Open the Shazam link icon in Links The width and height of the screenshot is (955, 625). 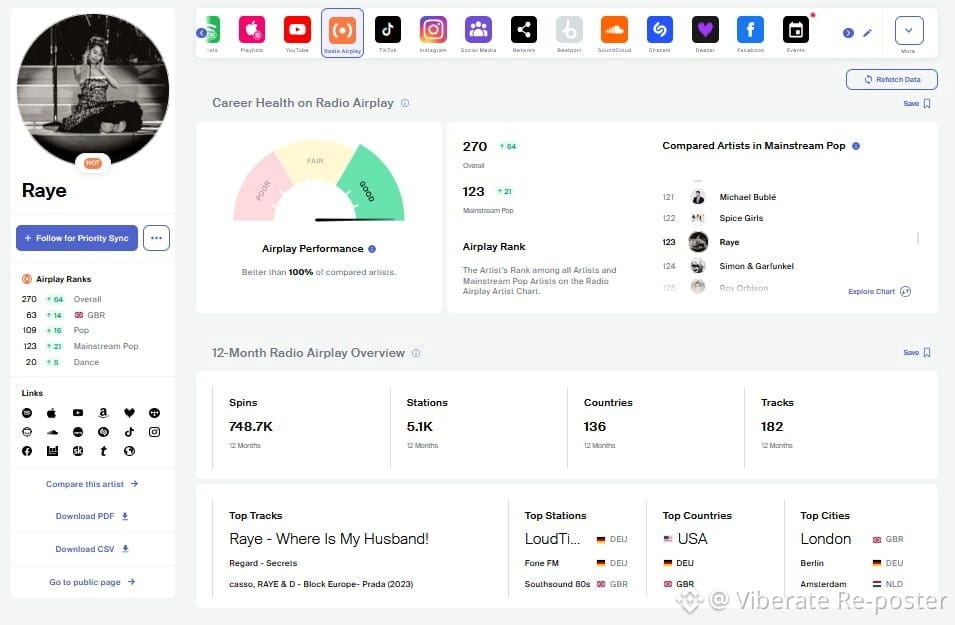pos(104,432)
